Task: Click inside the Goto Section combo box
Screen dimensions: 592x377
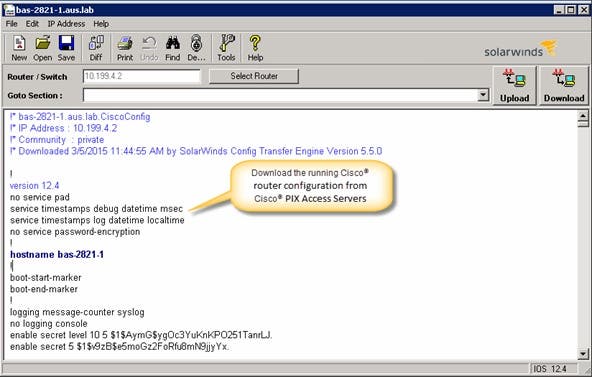Action: pos(280,95)
